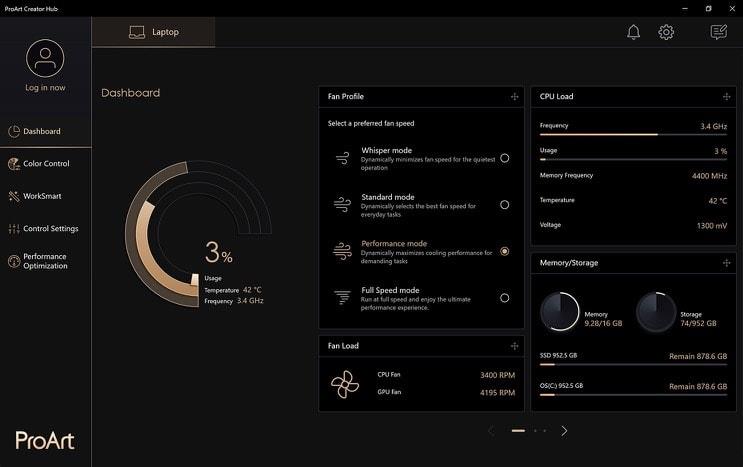Click the user profile avatar icon

45,58
